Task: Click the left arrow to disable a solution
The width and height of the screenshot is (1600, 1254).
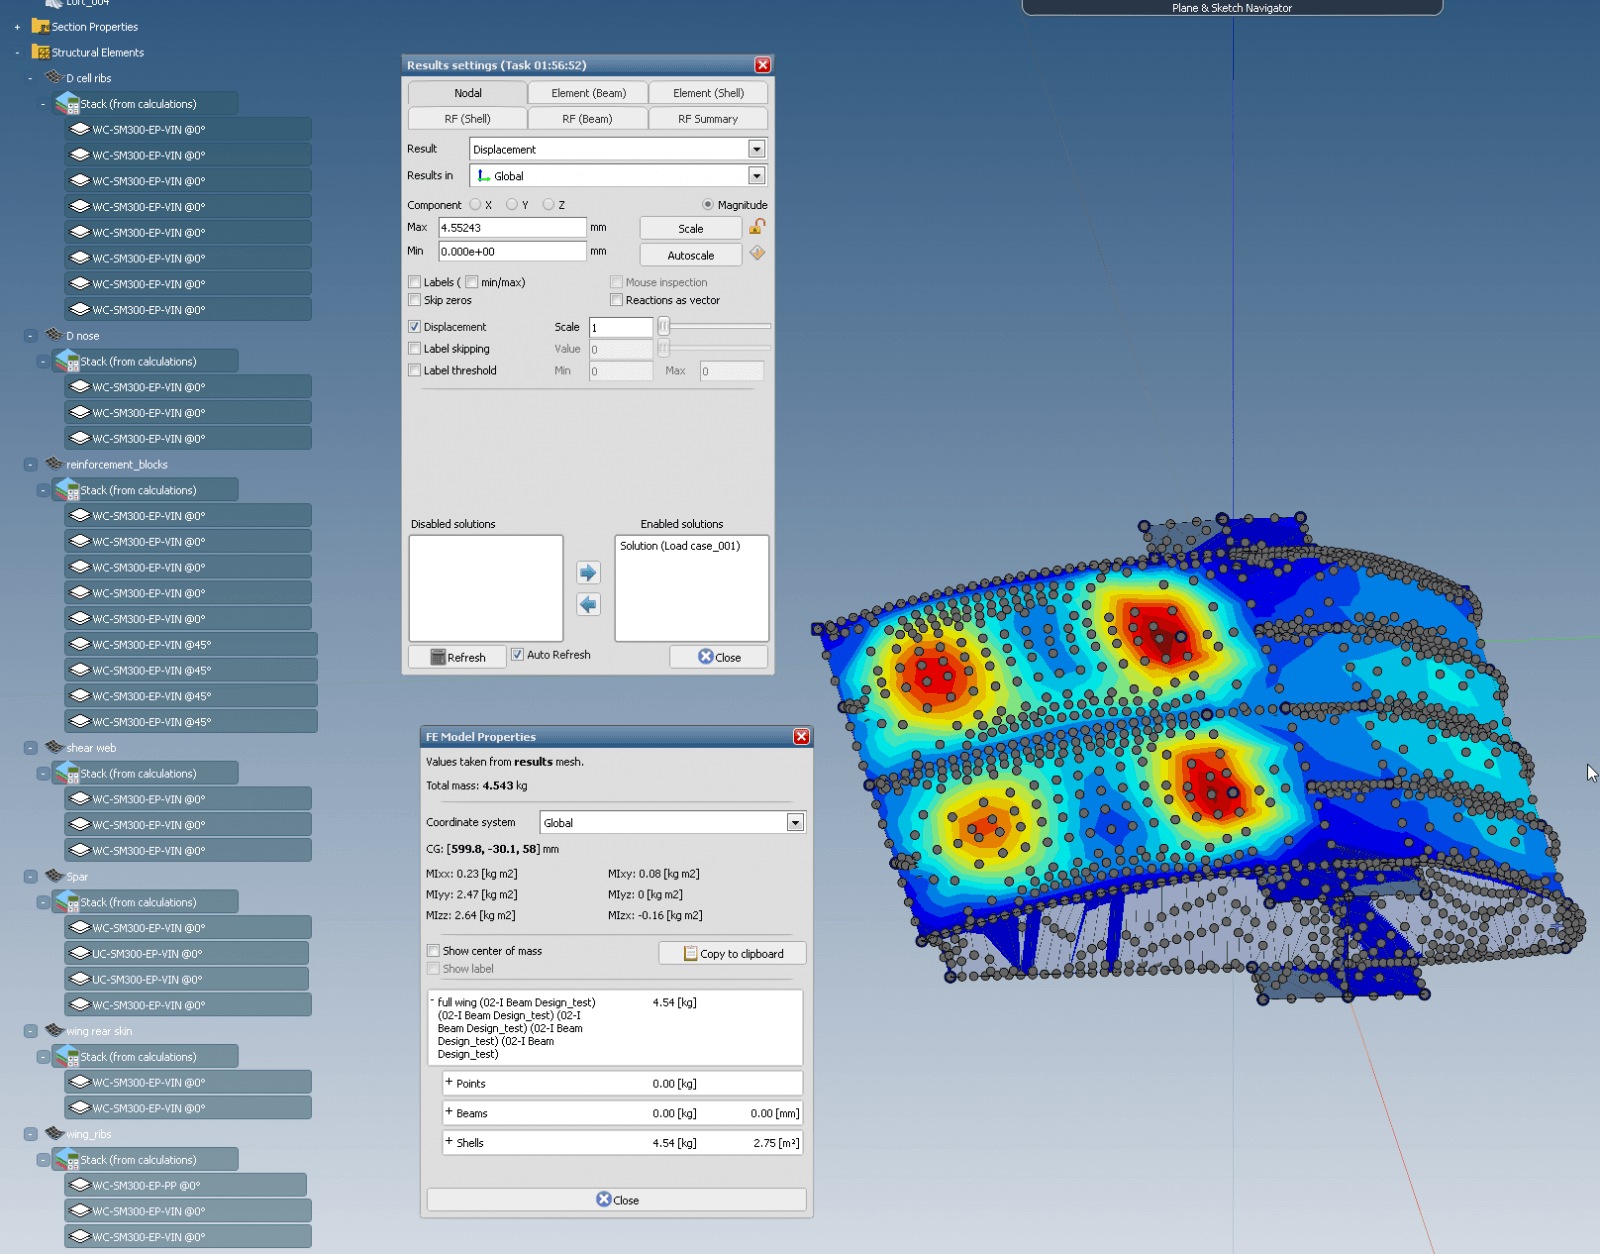Action: point(588,604)
